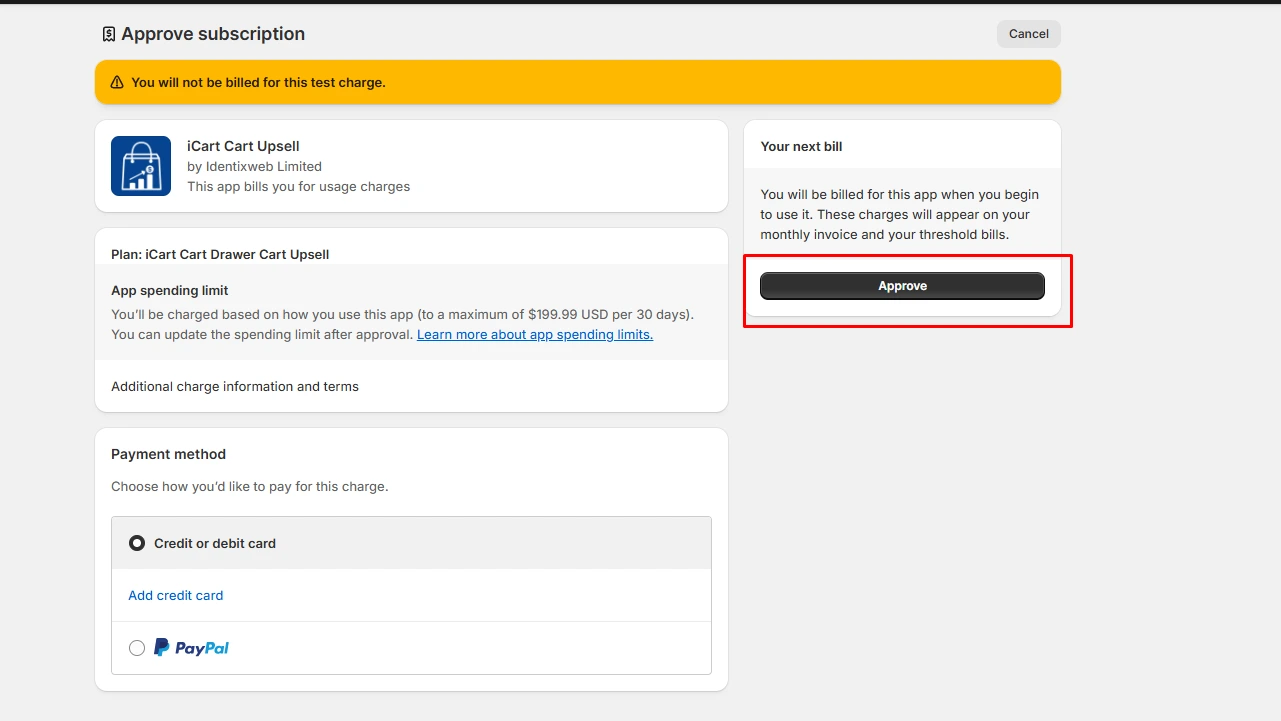Click 'Choose how you'd like to pay' text
The width and height of the screenshot is (1281, 721).
249,487
